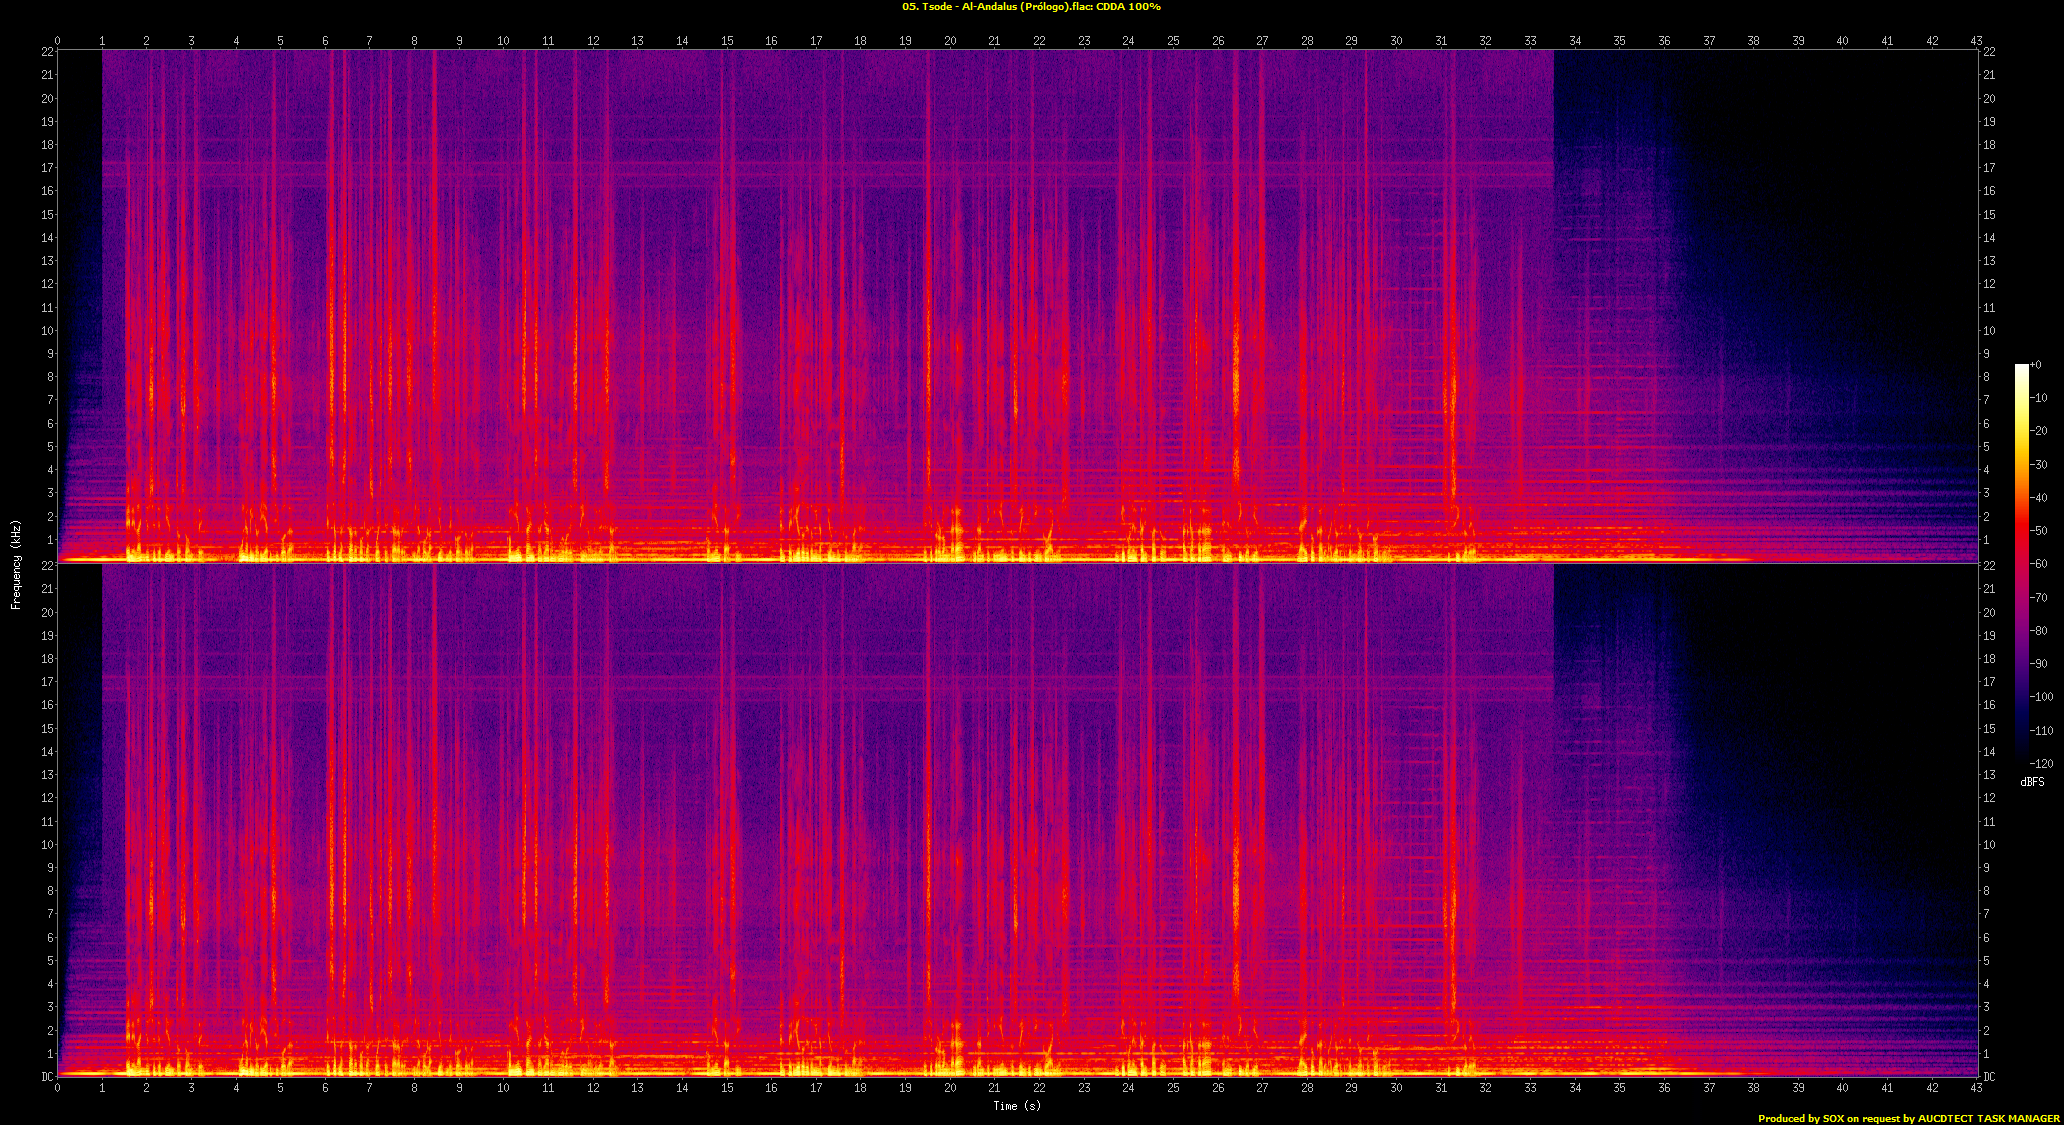
Task: Click the 38 second marker on bottom axis
Action: [x=1754, y=1088]
